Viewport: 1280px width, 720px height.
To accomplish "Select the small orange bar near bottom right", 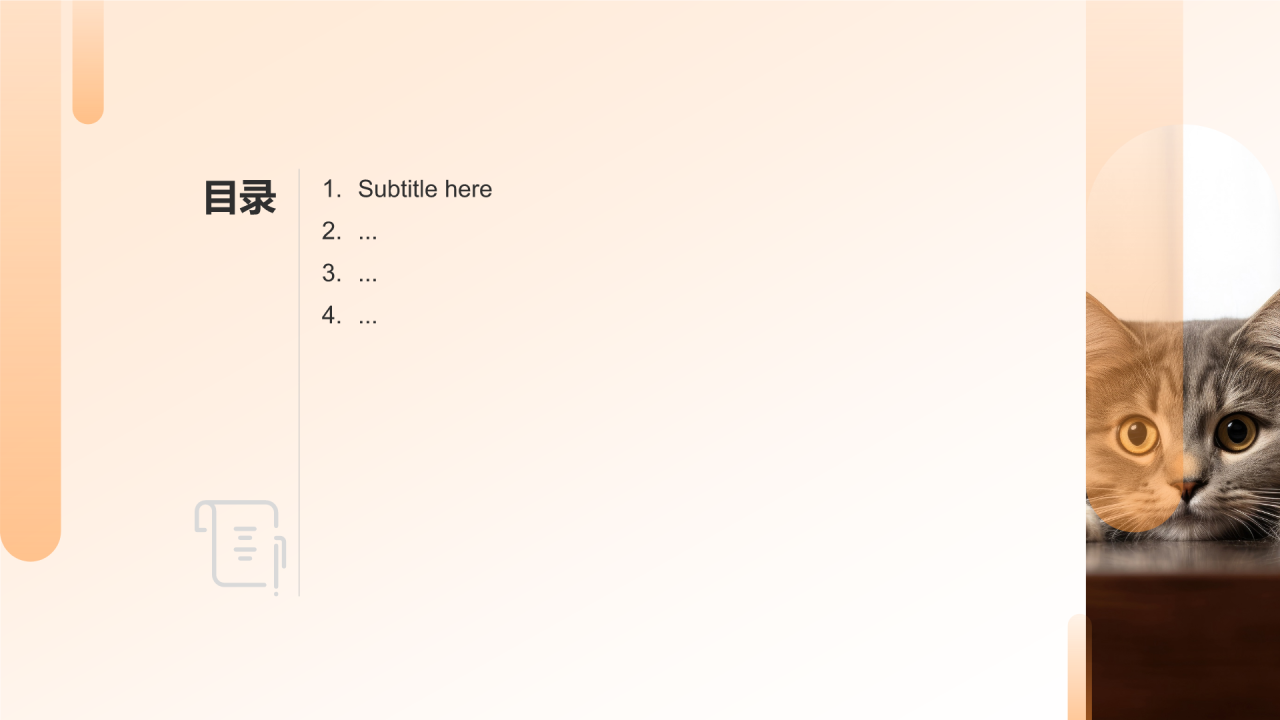I will coord(1079,667).
